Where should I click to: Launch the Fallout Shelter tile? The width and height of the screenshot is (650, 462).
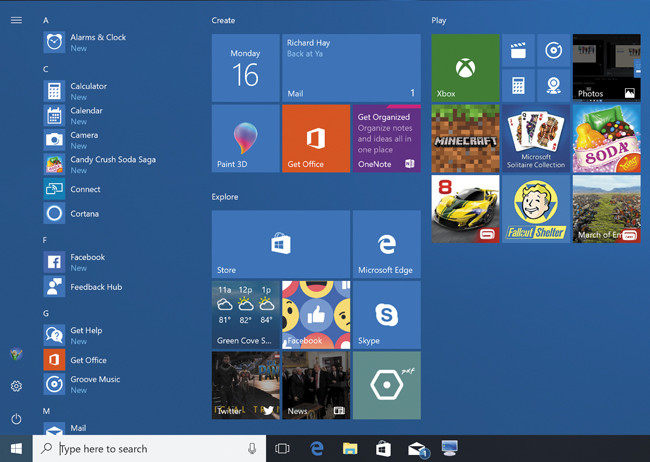coord(536,209)
